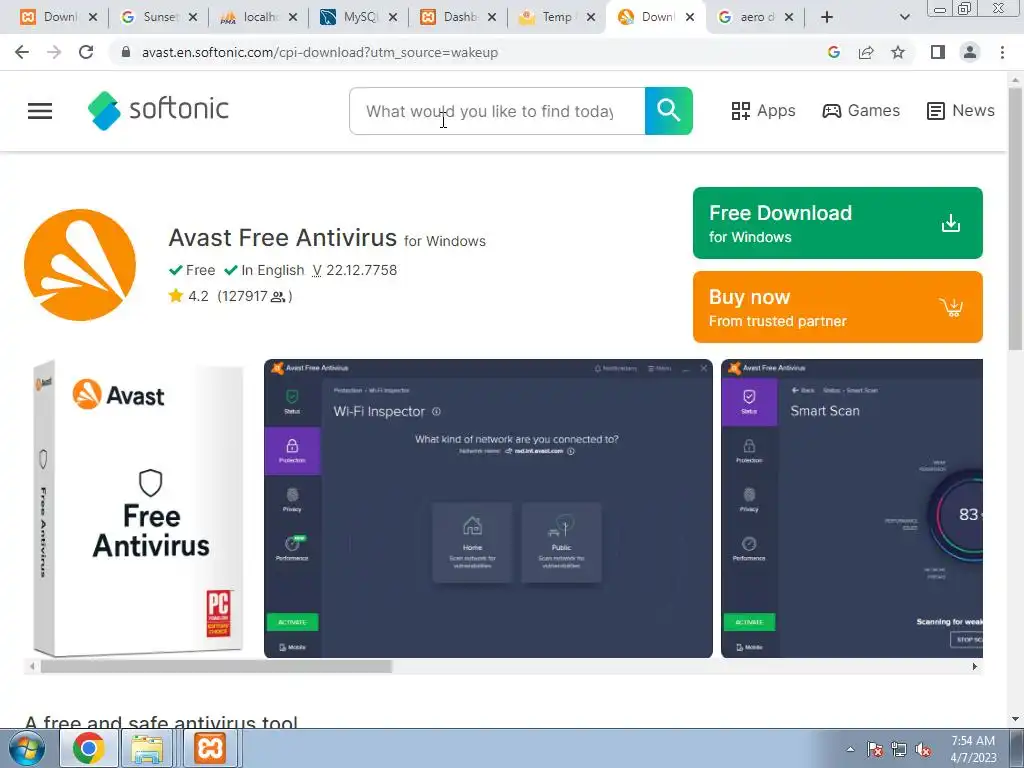Viewport: 1024px width, 768px height.
Task: Click Chrome icon in taskbar
Action: (x=89, y=748)
